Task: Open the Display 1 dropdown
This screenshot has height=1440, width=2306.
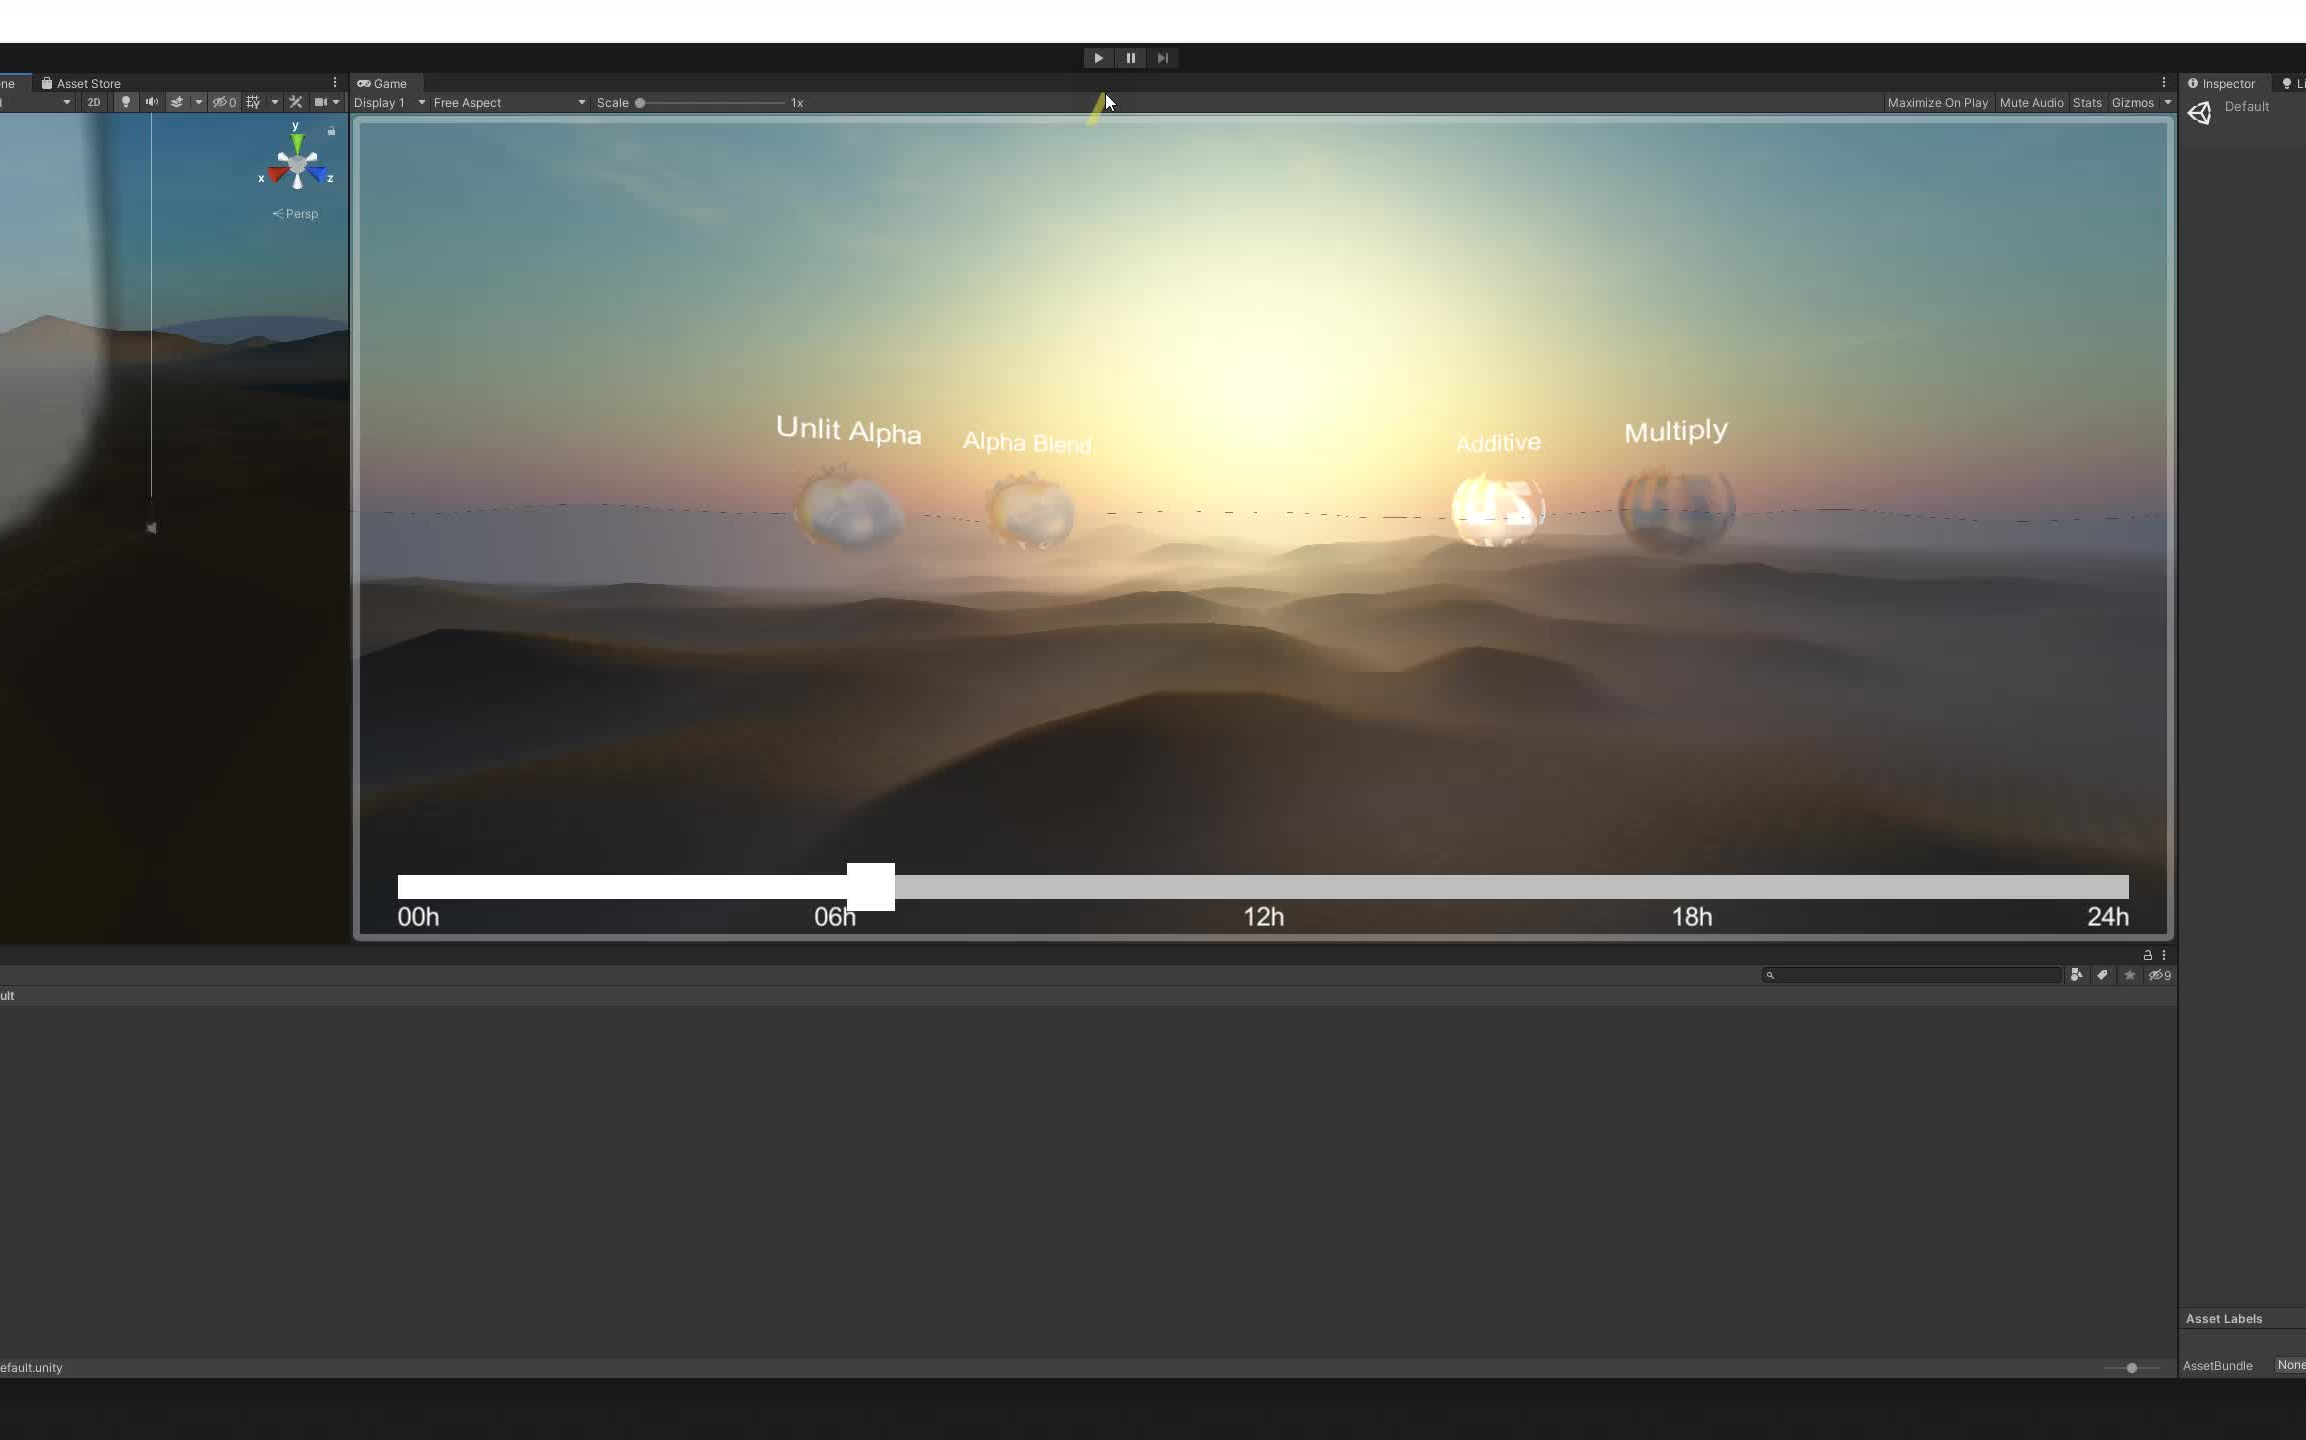Action: point(388,102)
